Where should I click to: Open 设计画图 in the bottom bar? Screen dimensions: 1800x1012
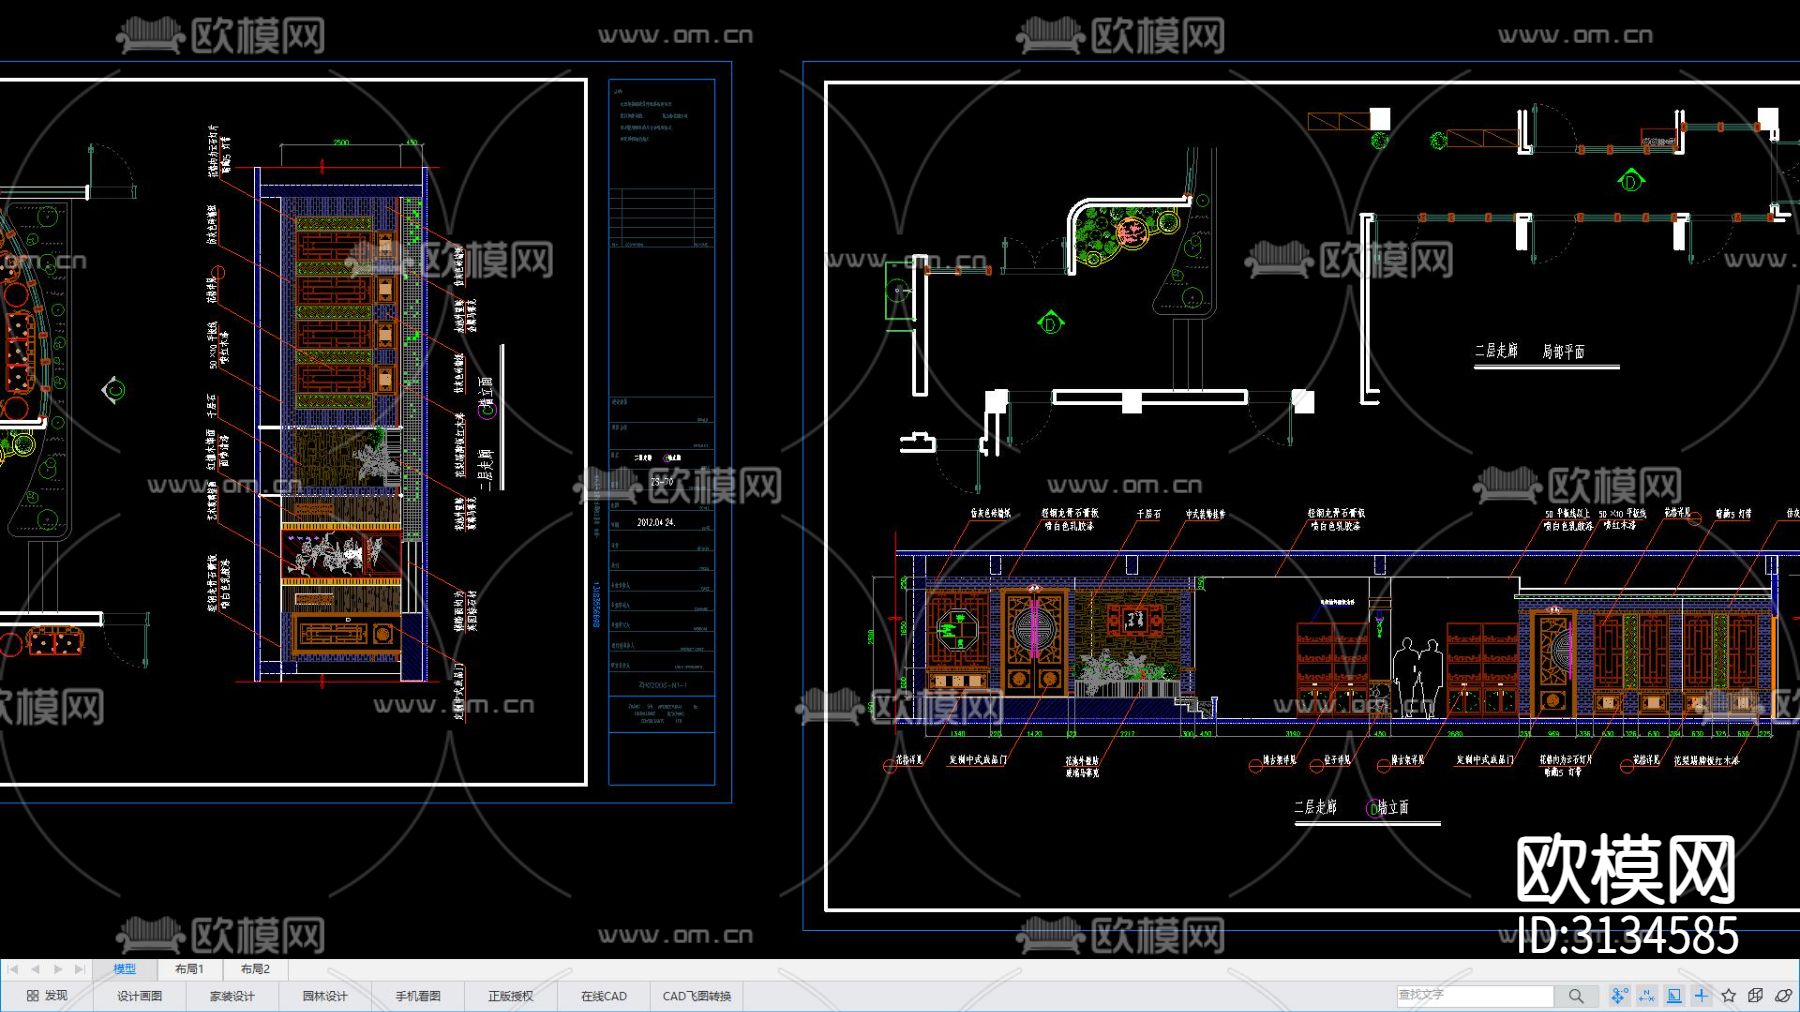click(x=139, y=996)
